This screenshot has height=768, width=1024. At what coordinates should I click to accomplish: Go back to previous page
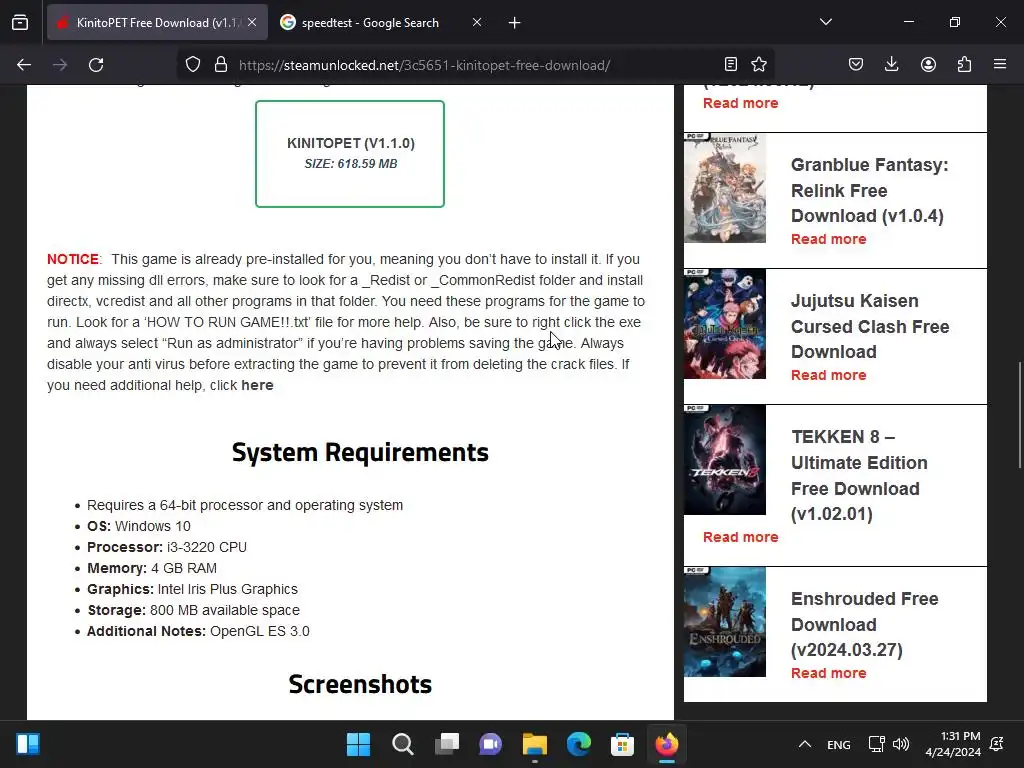click(x=24, y=65)
